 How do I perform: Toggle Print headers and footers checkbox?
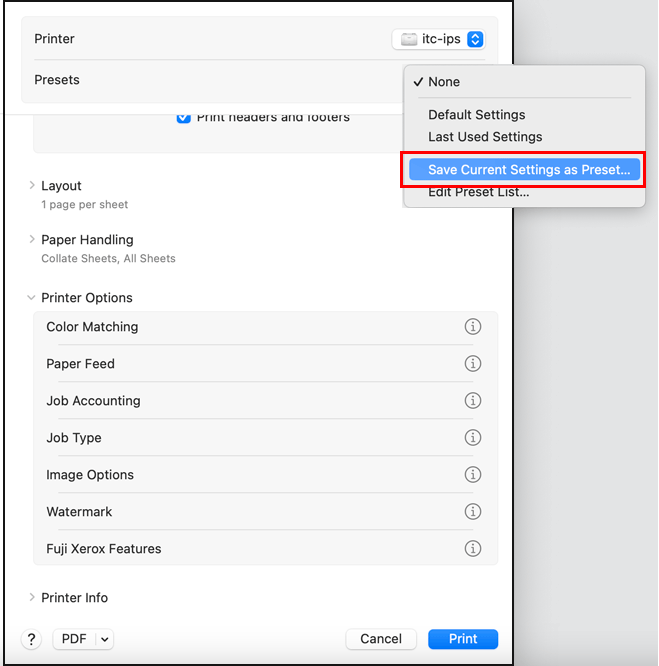tap(184, 117)
